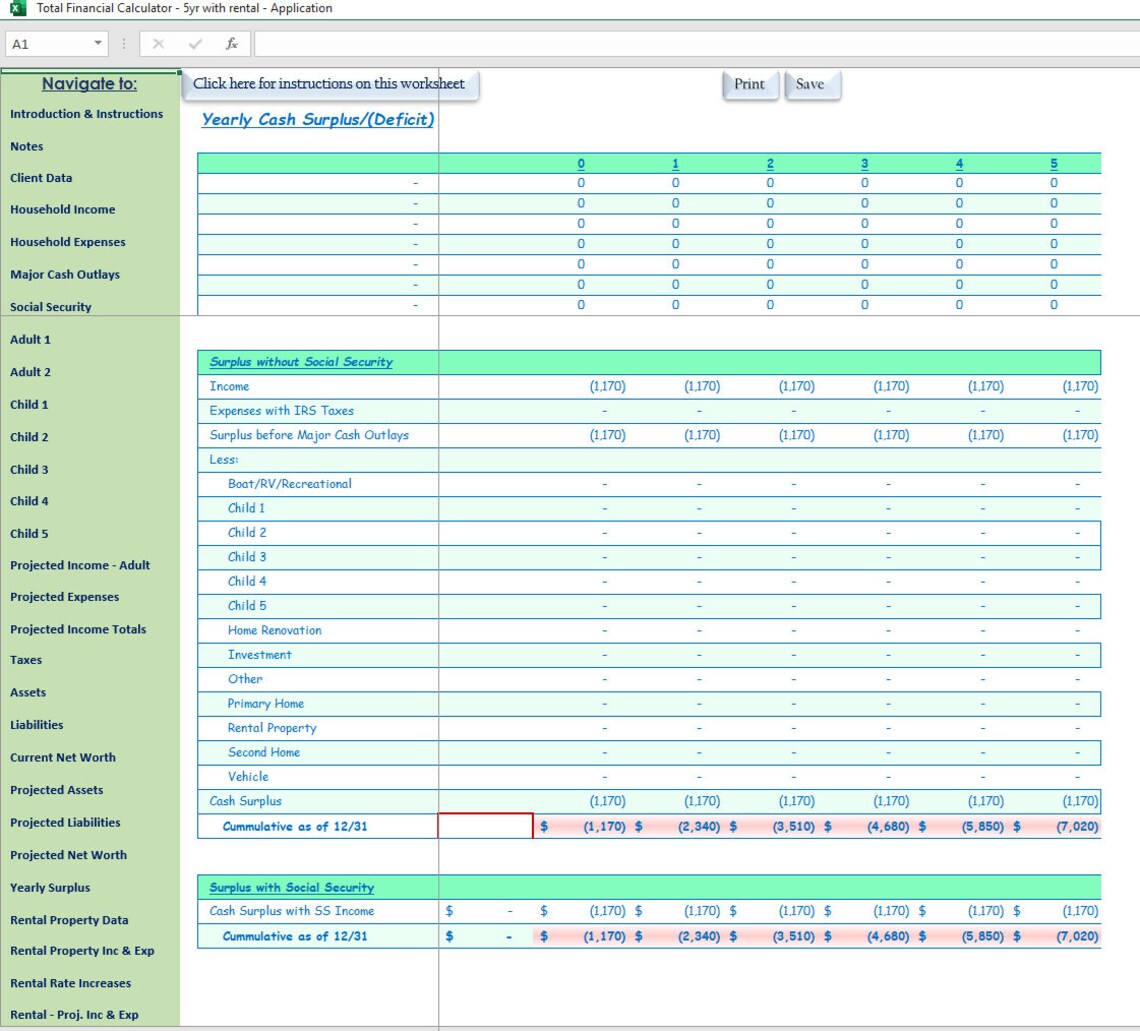This screenshot has width=1140, height=1031.
Task: Click the Print button
Action: coord(750,85)
